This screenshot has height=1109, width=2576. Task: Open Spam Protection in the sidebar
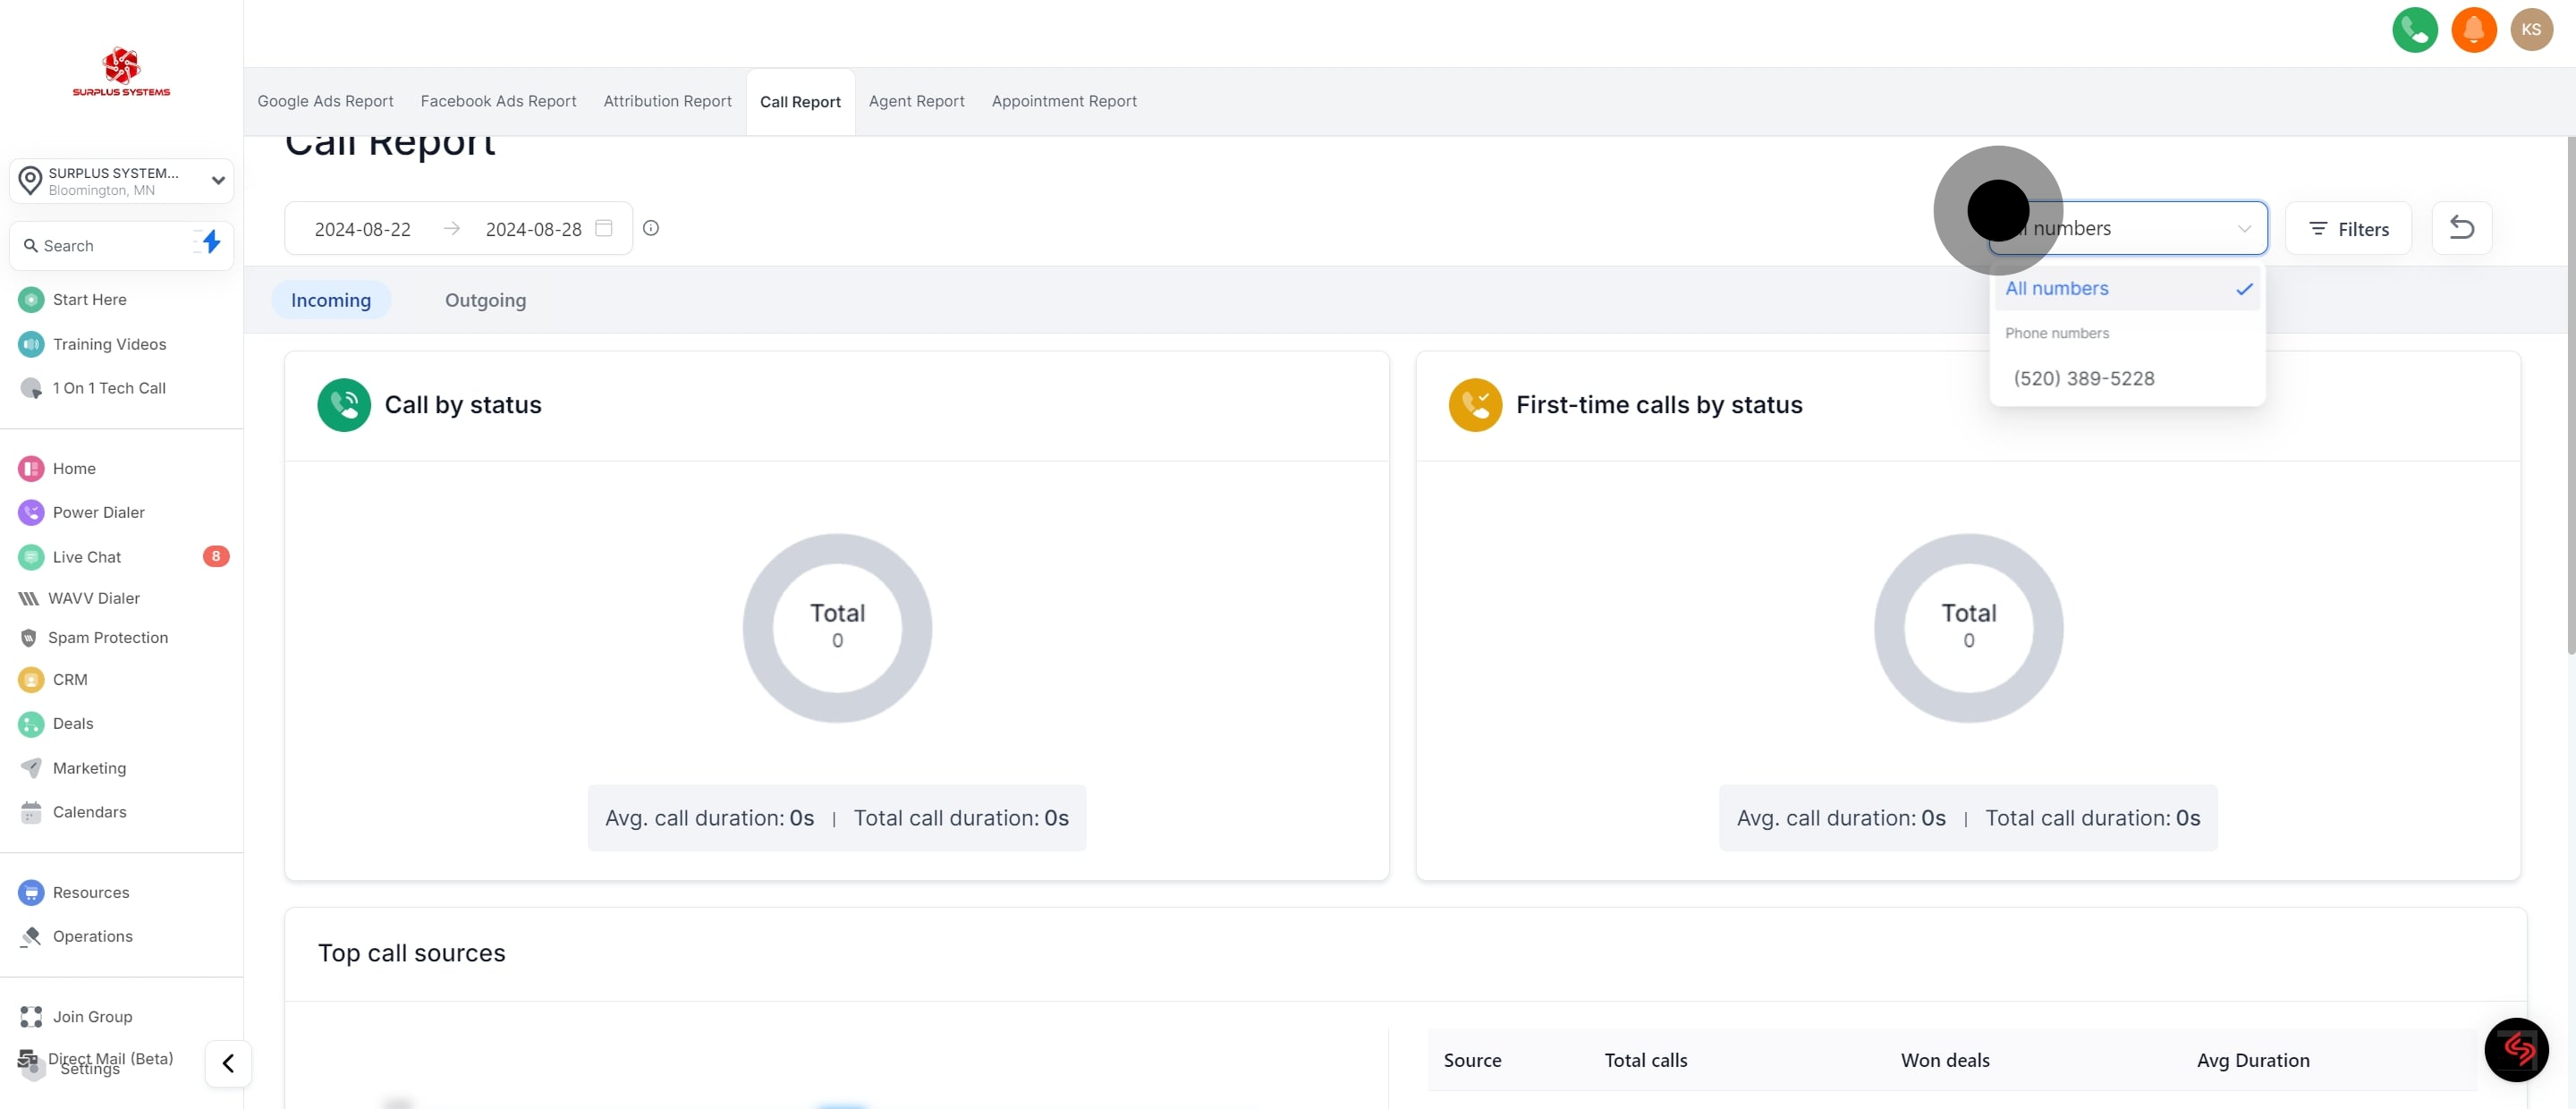coord(107,637)
